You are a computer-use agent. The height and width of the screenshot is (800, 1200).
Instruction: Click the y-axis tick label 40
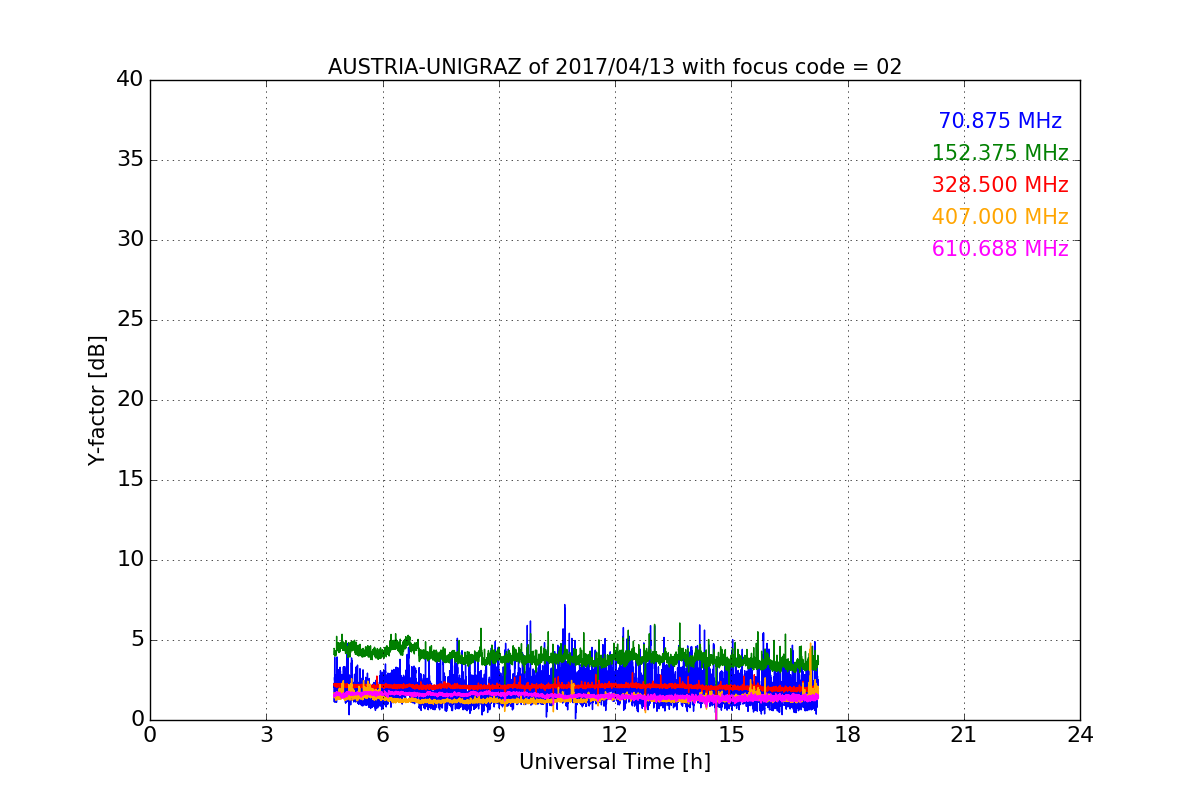coord(130,80)
